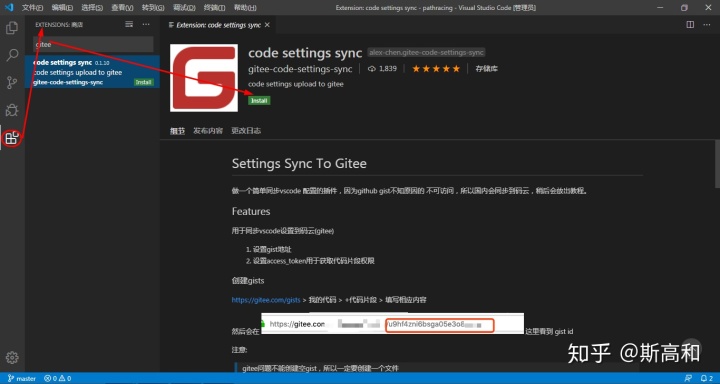
Task: Click the Gitee extension logo image
Action: 204,78
